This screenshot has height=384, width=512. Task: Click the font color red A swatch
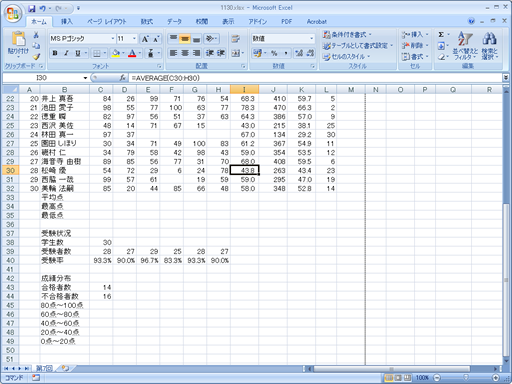[132, 53]
